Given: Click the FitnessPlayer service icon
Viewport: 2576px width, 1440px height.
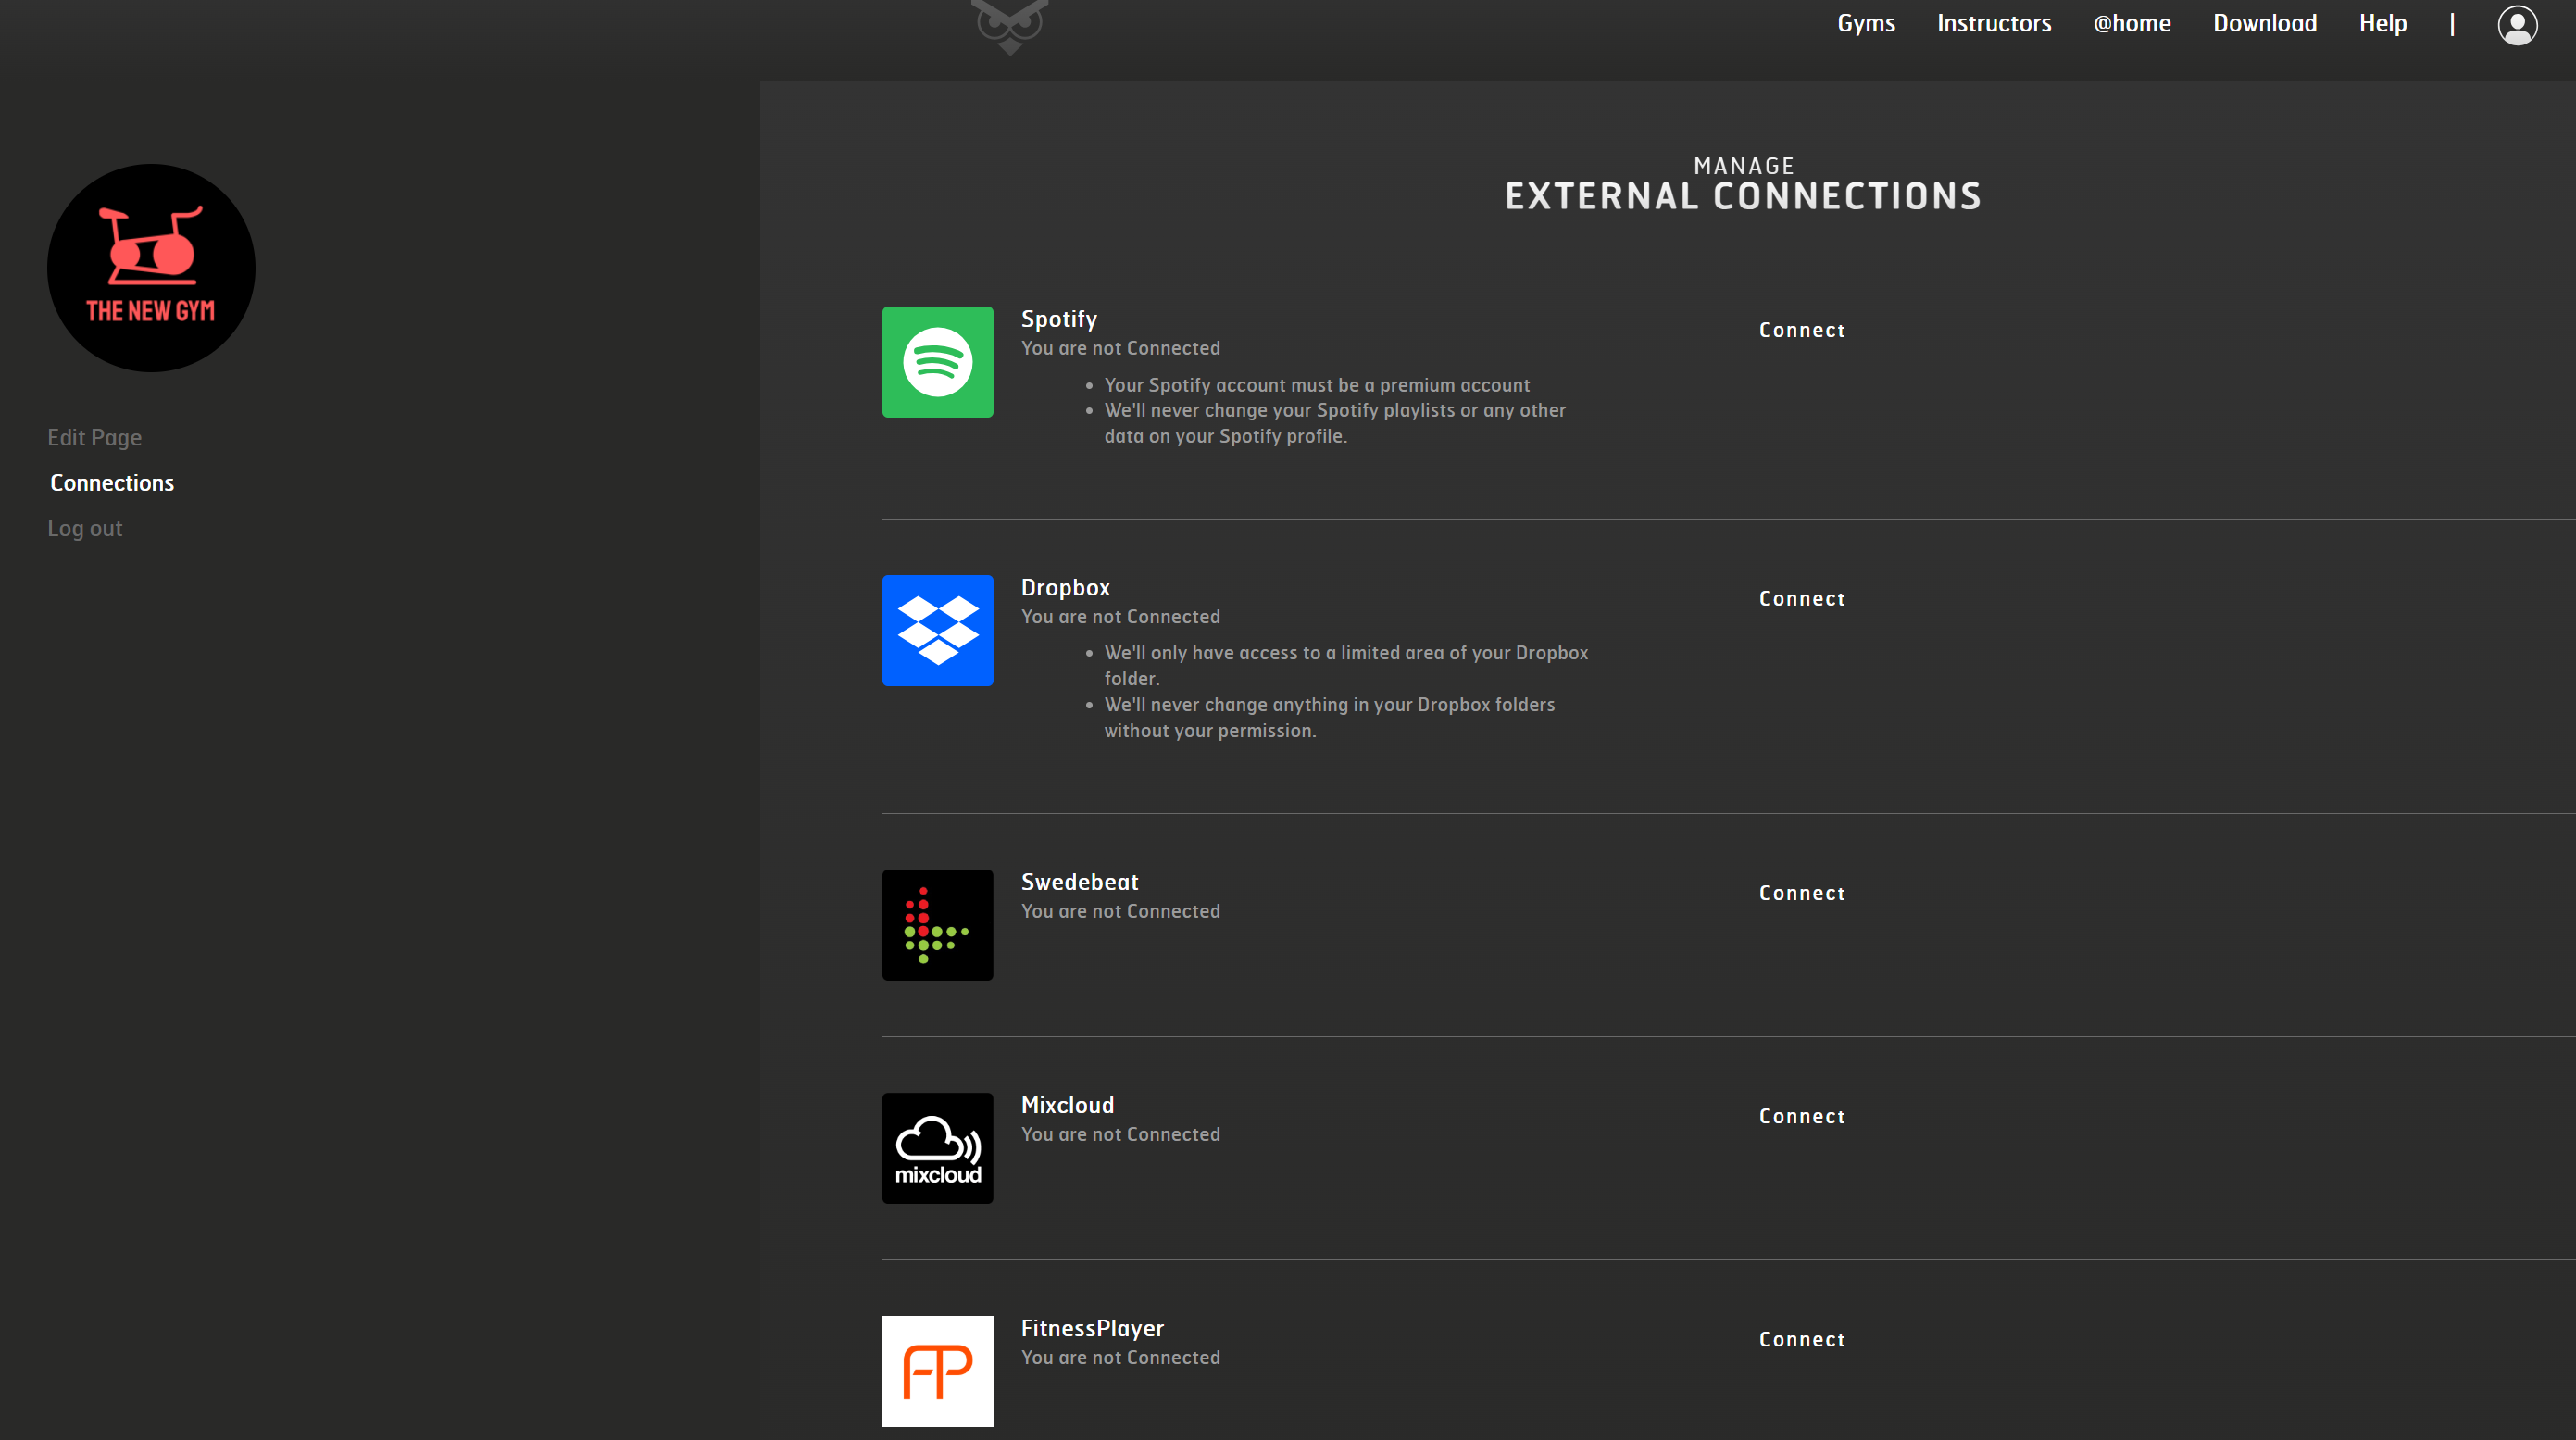Looking at the screenshot, I should [x=937, y=1371].
